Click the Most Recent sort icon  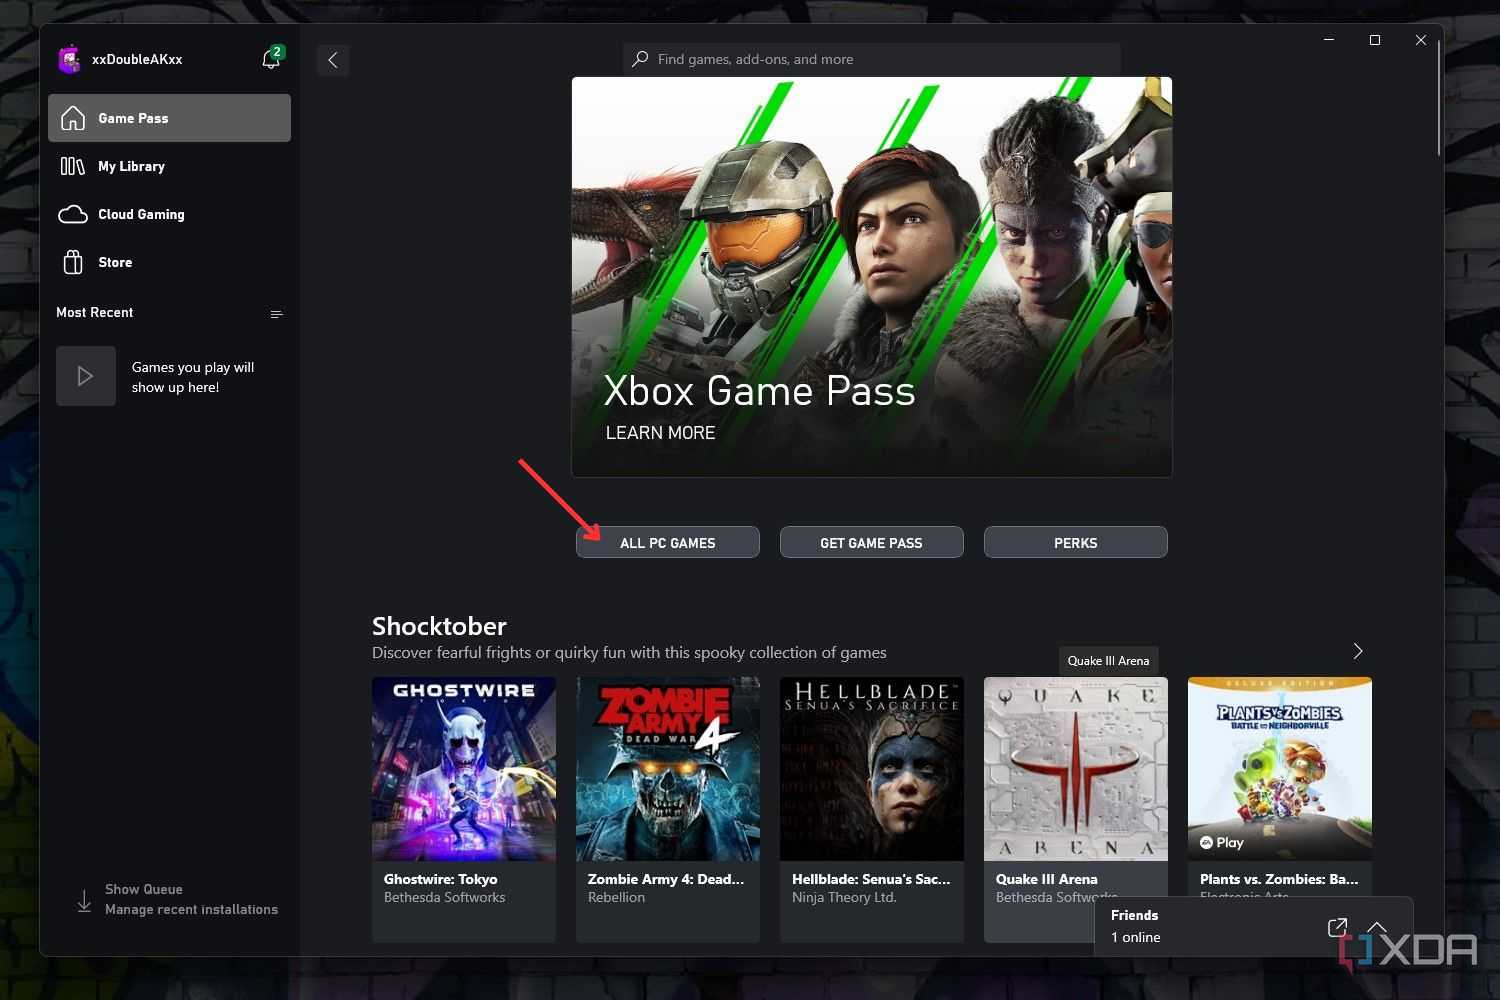point(276,313)
